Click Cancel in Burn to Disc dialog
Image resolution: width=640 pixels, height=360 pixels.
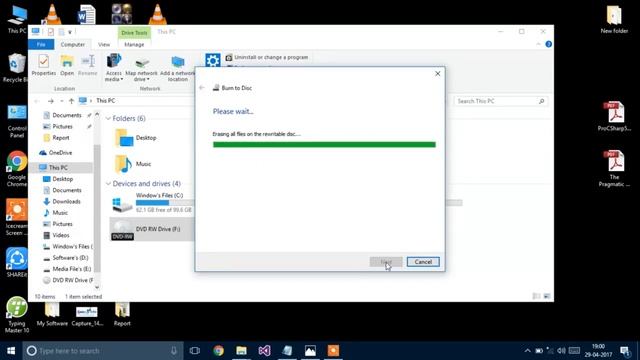point(423,262)
